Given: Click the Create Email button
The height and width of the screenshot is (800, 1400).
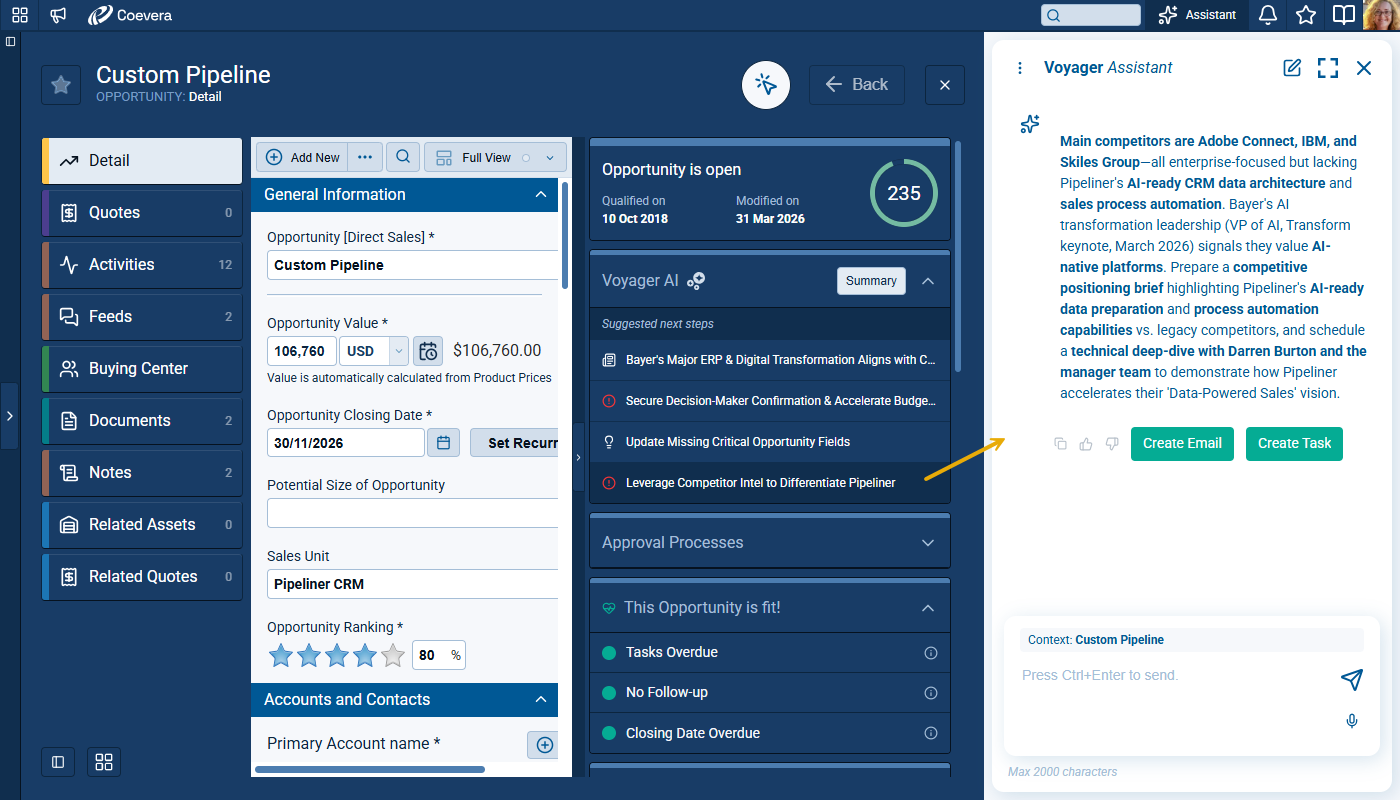Looking at the screenshot, I should coord(1182,444).
